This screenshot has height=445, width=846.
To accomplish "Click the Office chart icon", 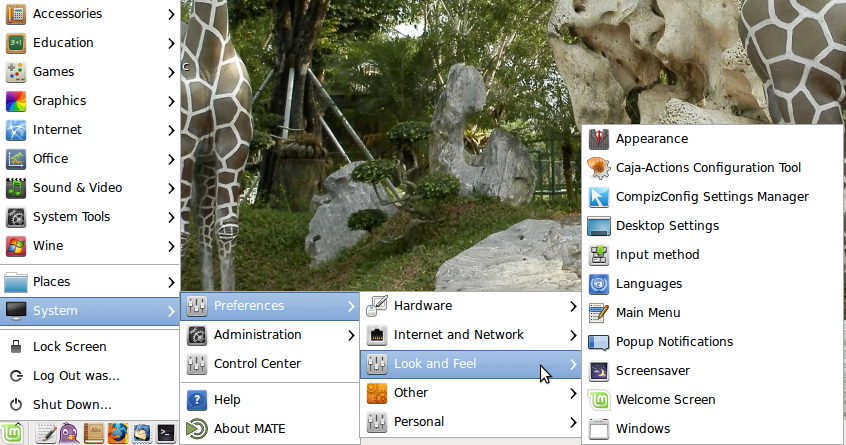I will coord(16,159).
